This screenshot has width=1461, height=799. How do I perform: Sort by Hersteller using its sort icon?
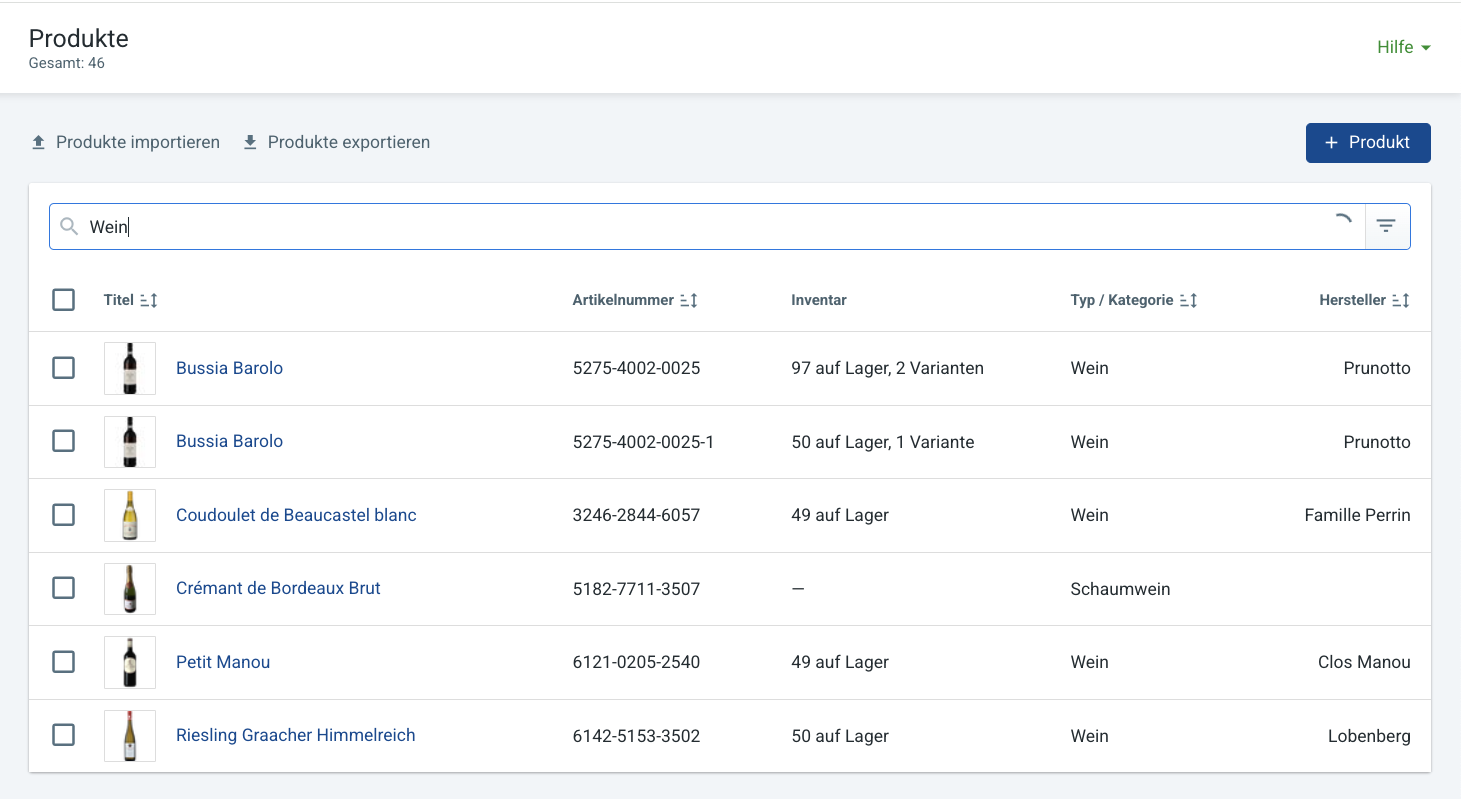(x=1400, y=300)
